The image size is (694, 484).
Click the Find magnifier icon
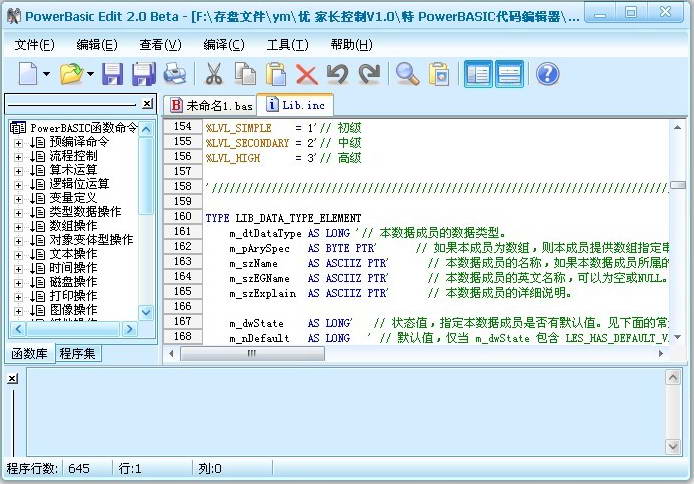click(x=408, y=74)
